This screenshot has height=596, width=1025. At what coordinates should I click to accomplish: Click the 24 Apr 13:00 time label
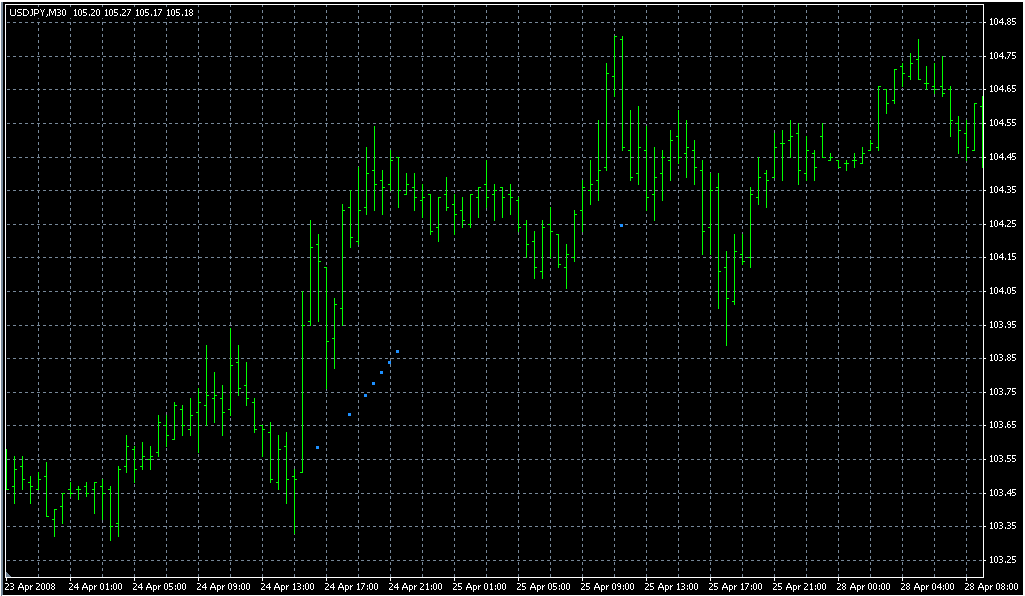pyautogui.click(x=286, y=586)
